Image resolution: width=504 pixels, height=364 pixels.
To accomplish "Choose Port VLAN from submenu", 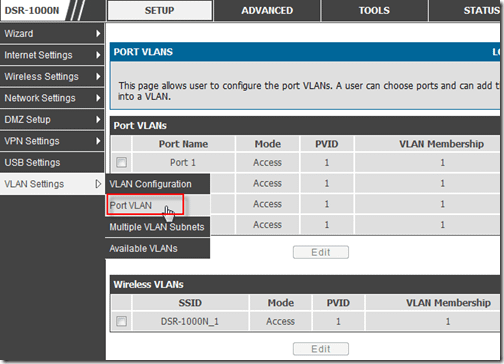I will 158,205.
